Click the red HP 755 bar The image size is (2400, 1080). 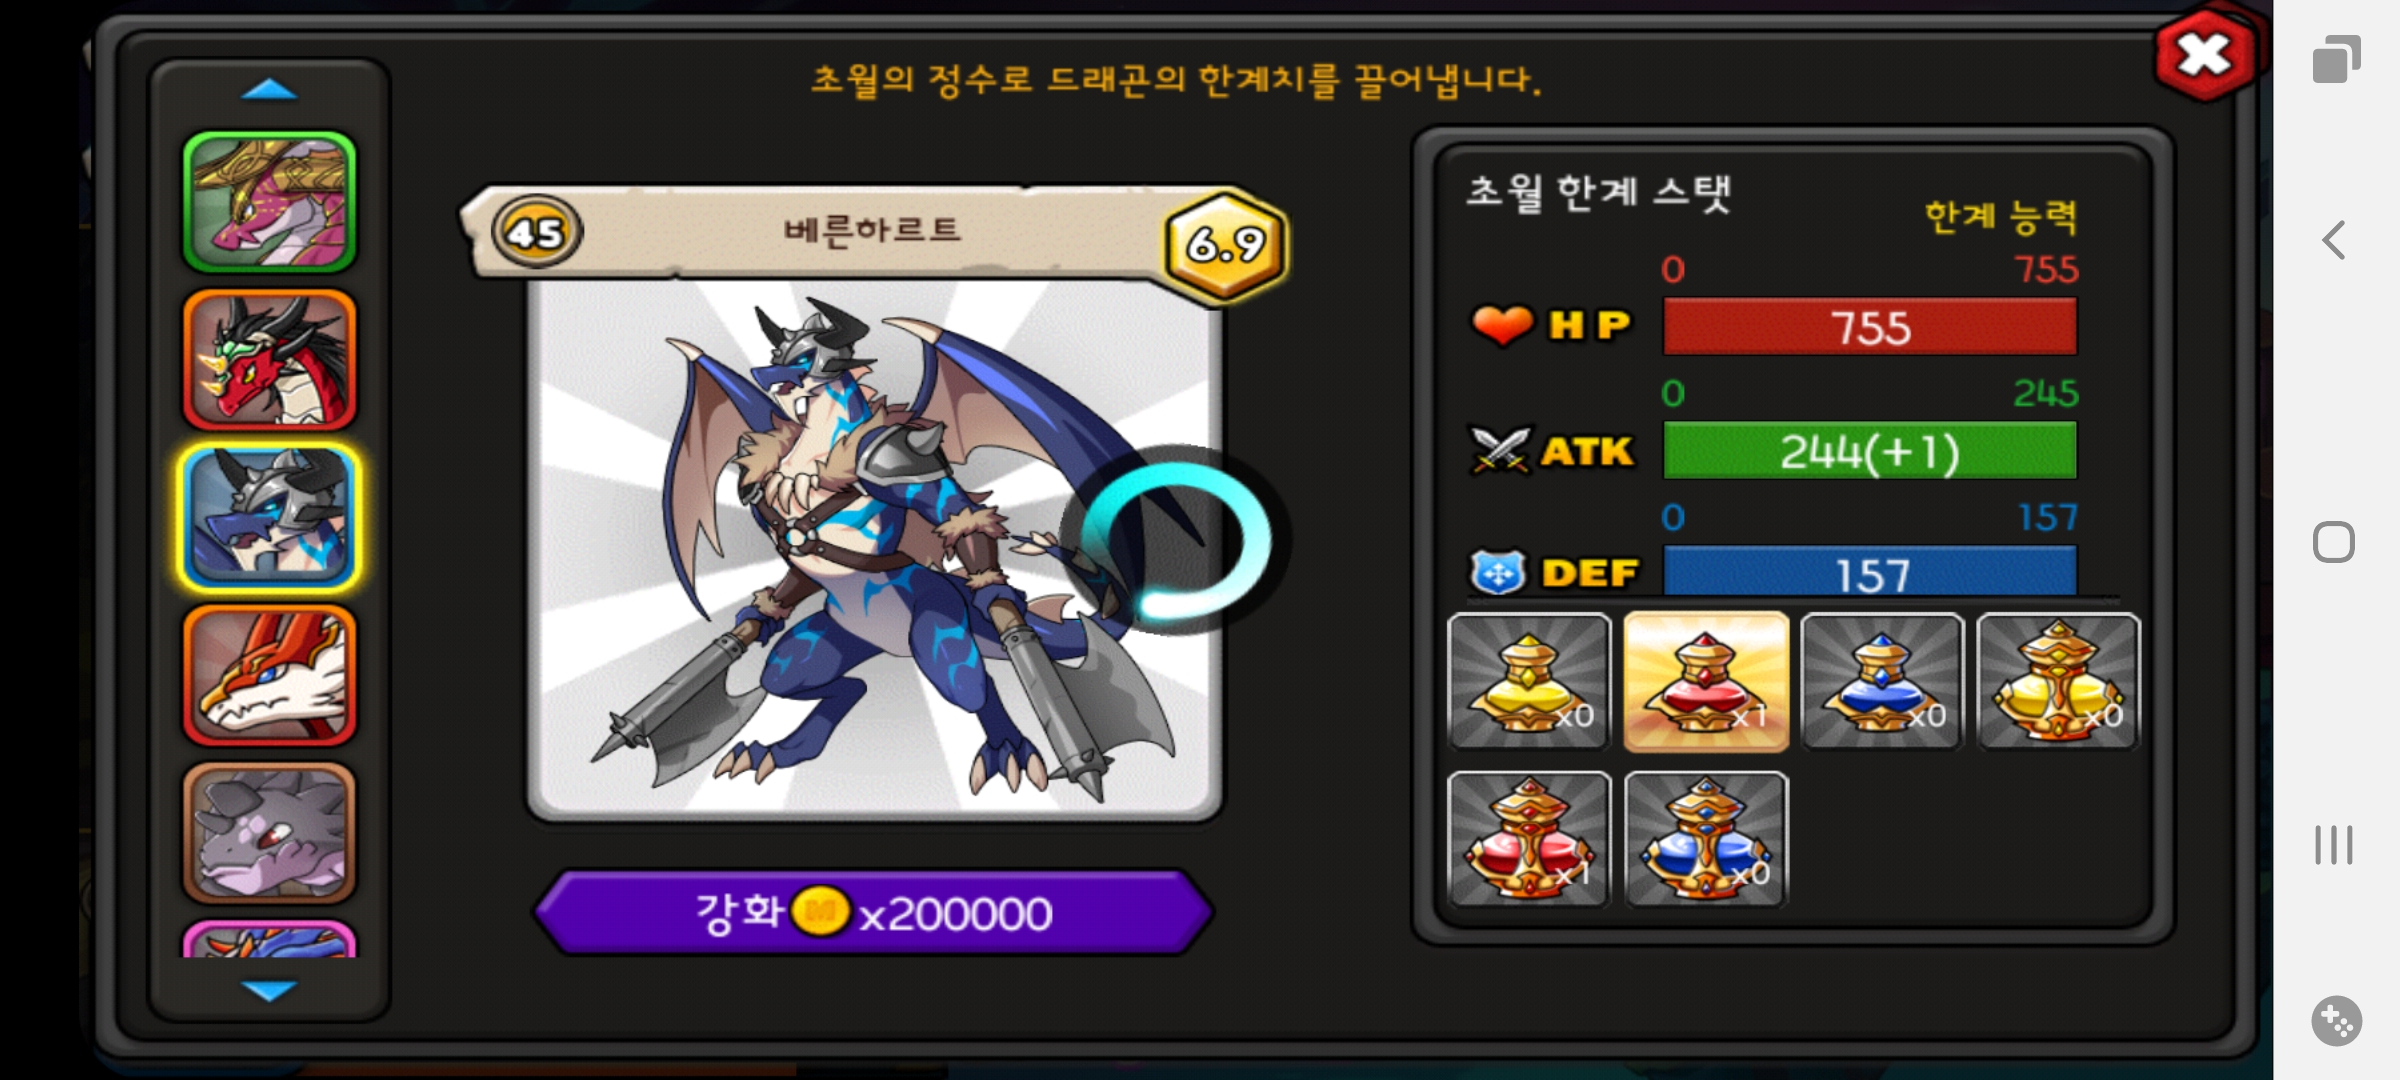1870,327
